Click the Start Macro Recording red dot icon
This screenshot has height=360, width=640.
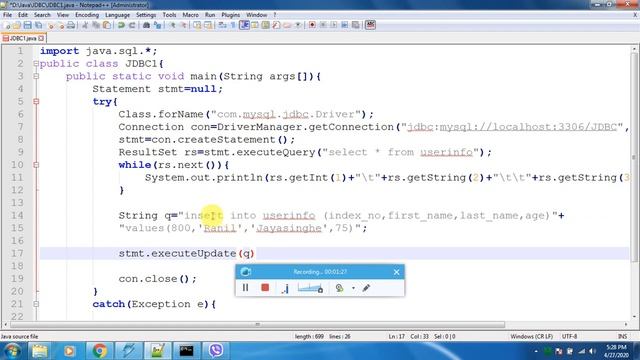(312, 25)
